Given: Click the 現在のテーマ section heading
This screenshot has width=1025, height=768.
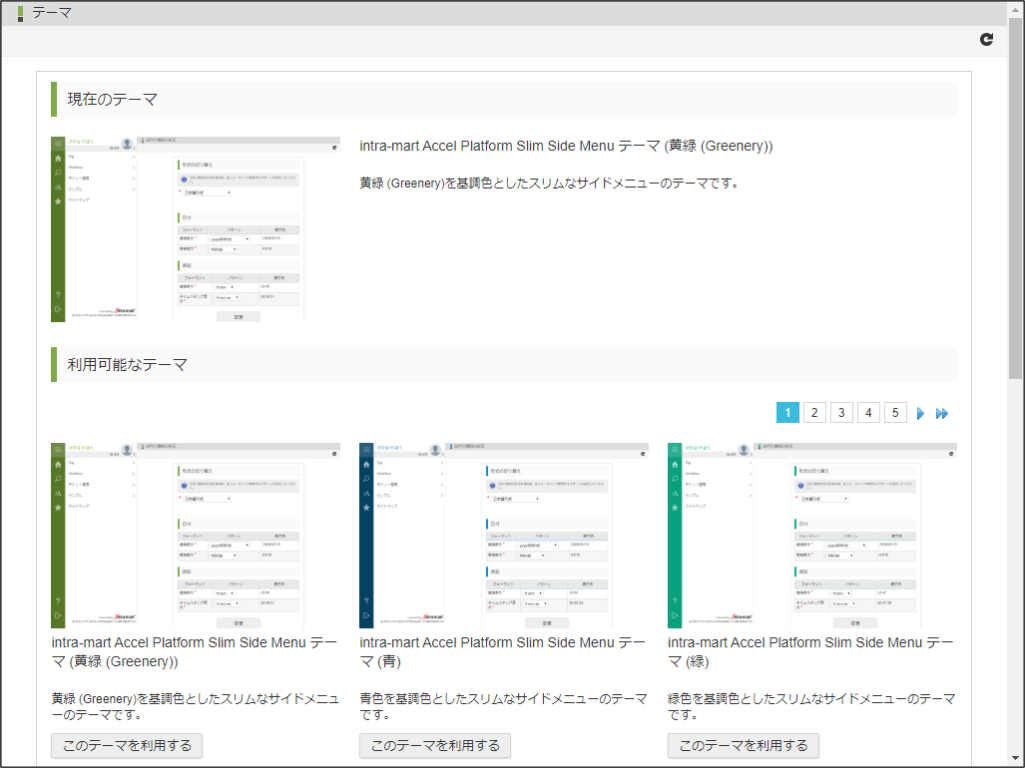Looking at the screenshot, I should [x=112, y=99].
